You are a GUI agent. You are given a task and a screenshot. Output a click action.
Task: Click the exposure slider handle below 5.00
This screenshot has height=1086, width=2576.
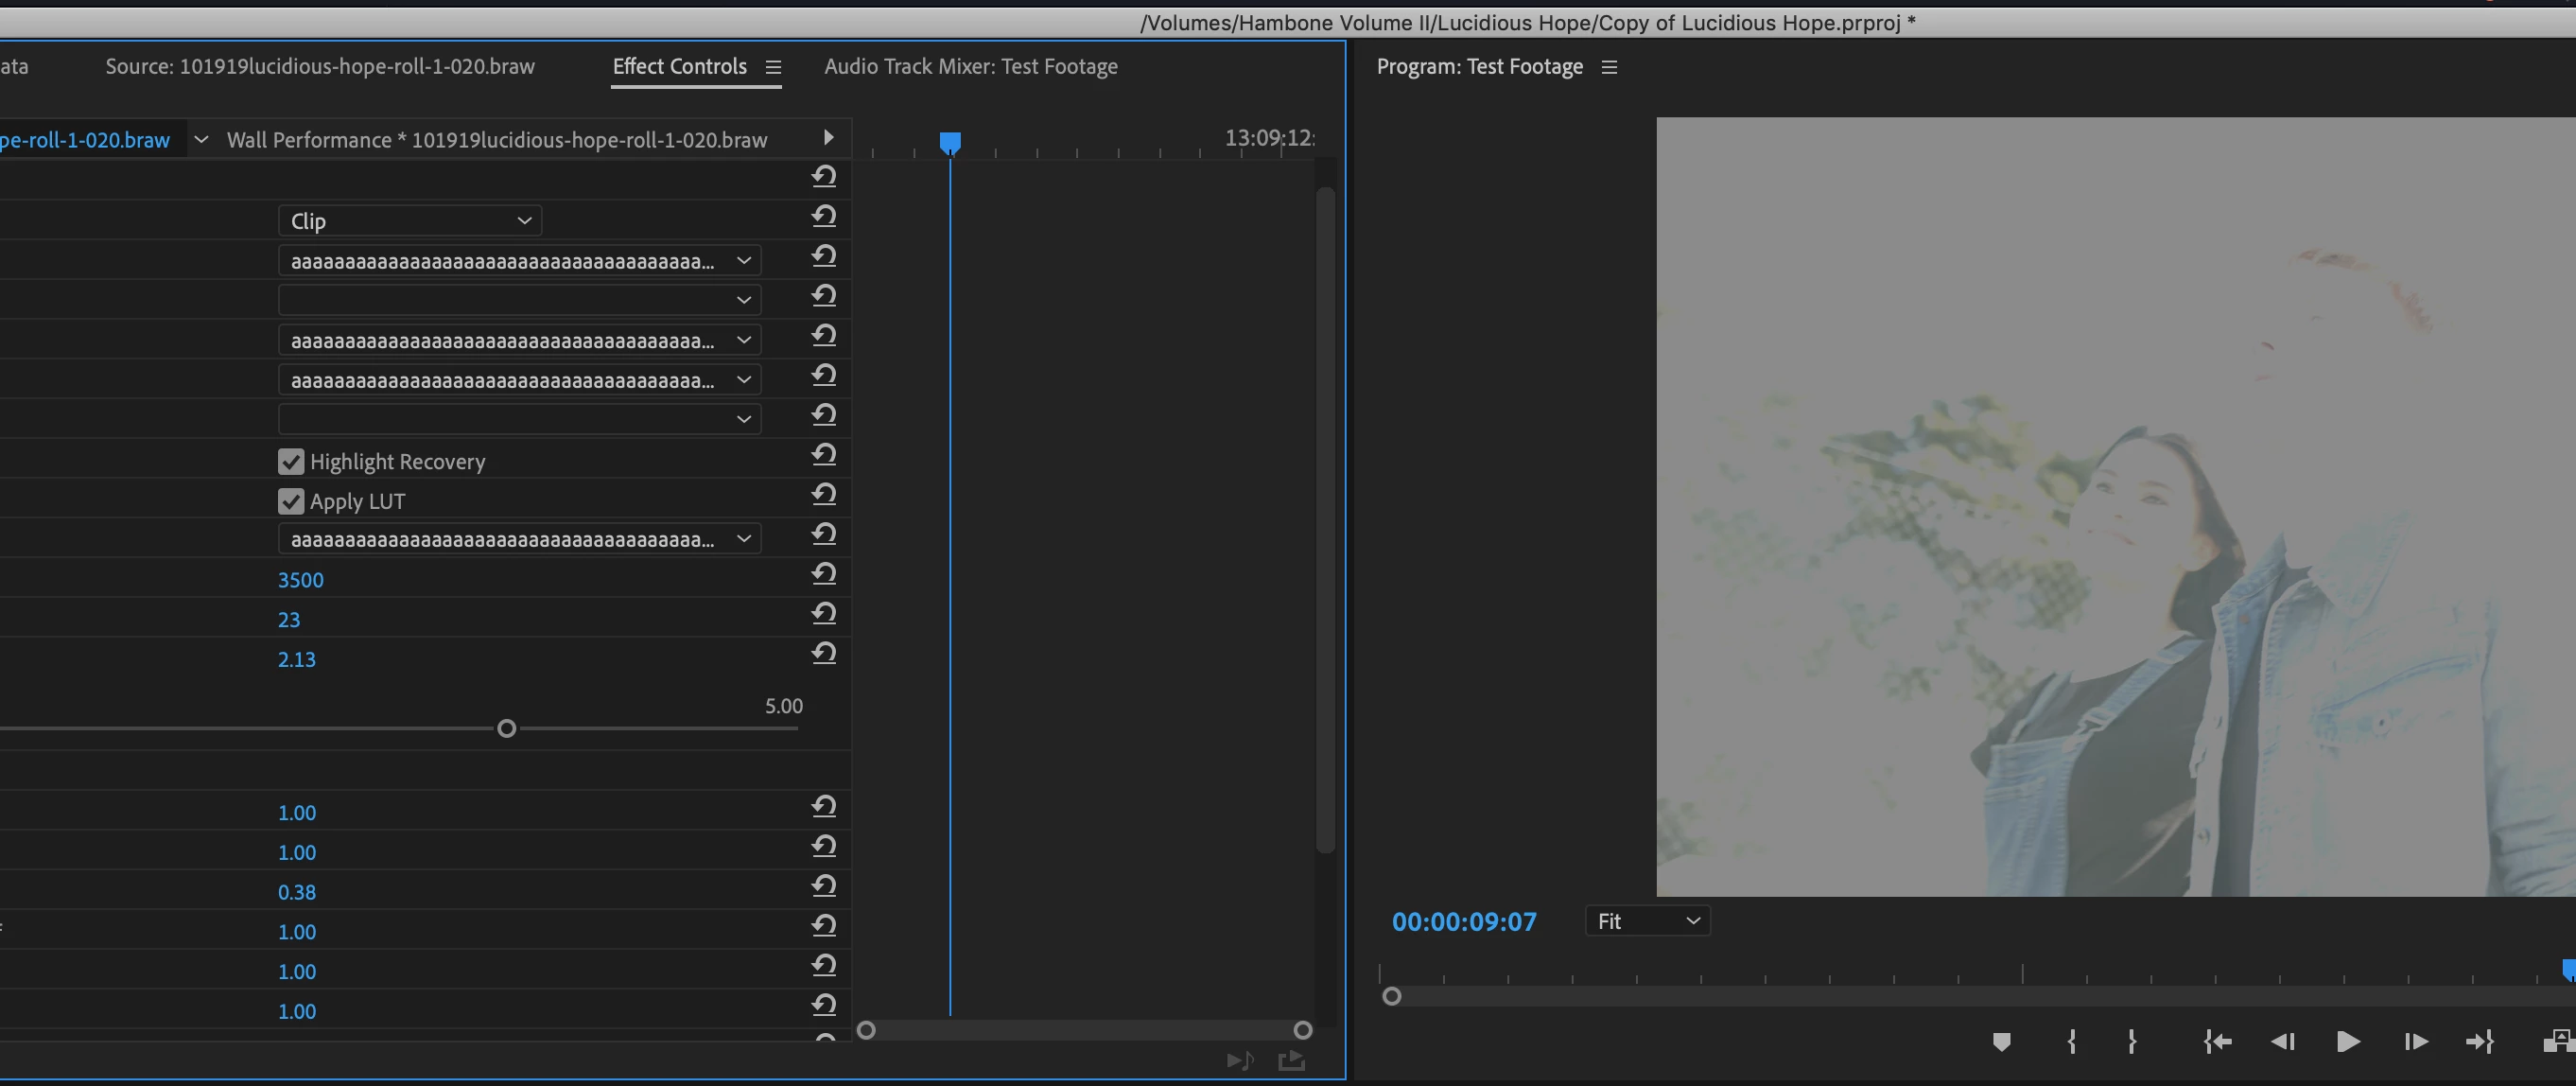point(507,728)
